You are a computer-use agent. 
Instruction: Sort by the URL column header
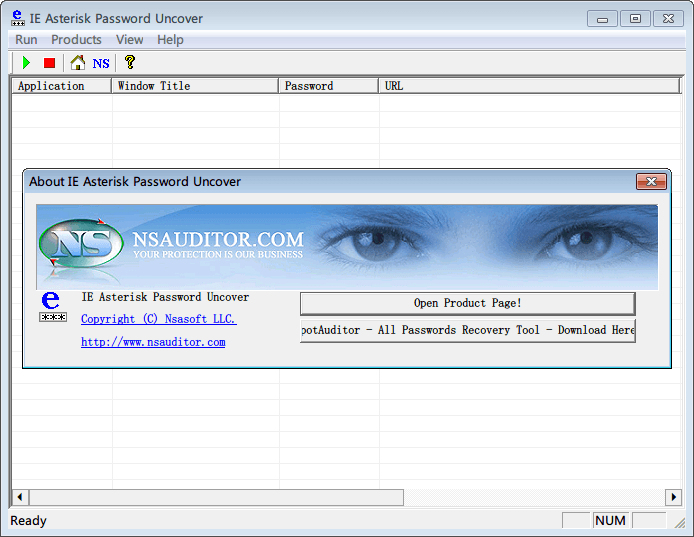tap(529, 86)
